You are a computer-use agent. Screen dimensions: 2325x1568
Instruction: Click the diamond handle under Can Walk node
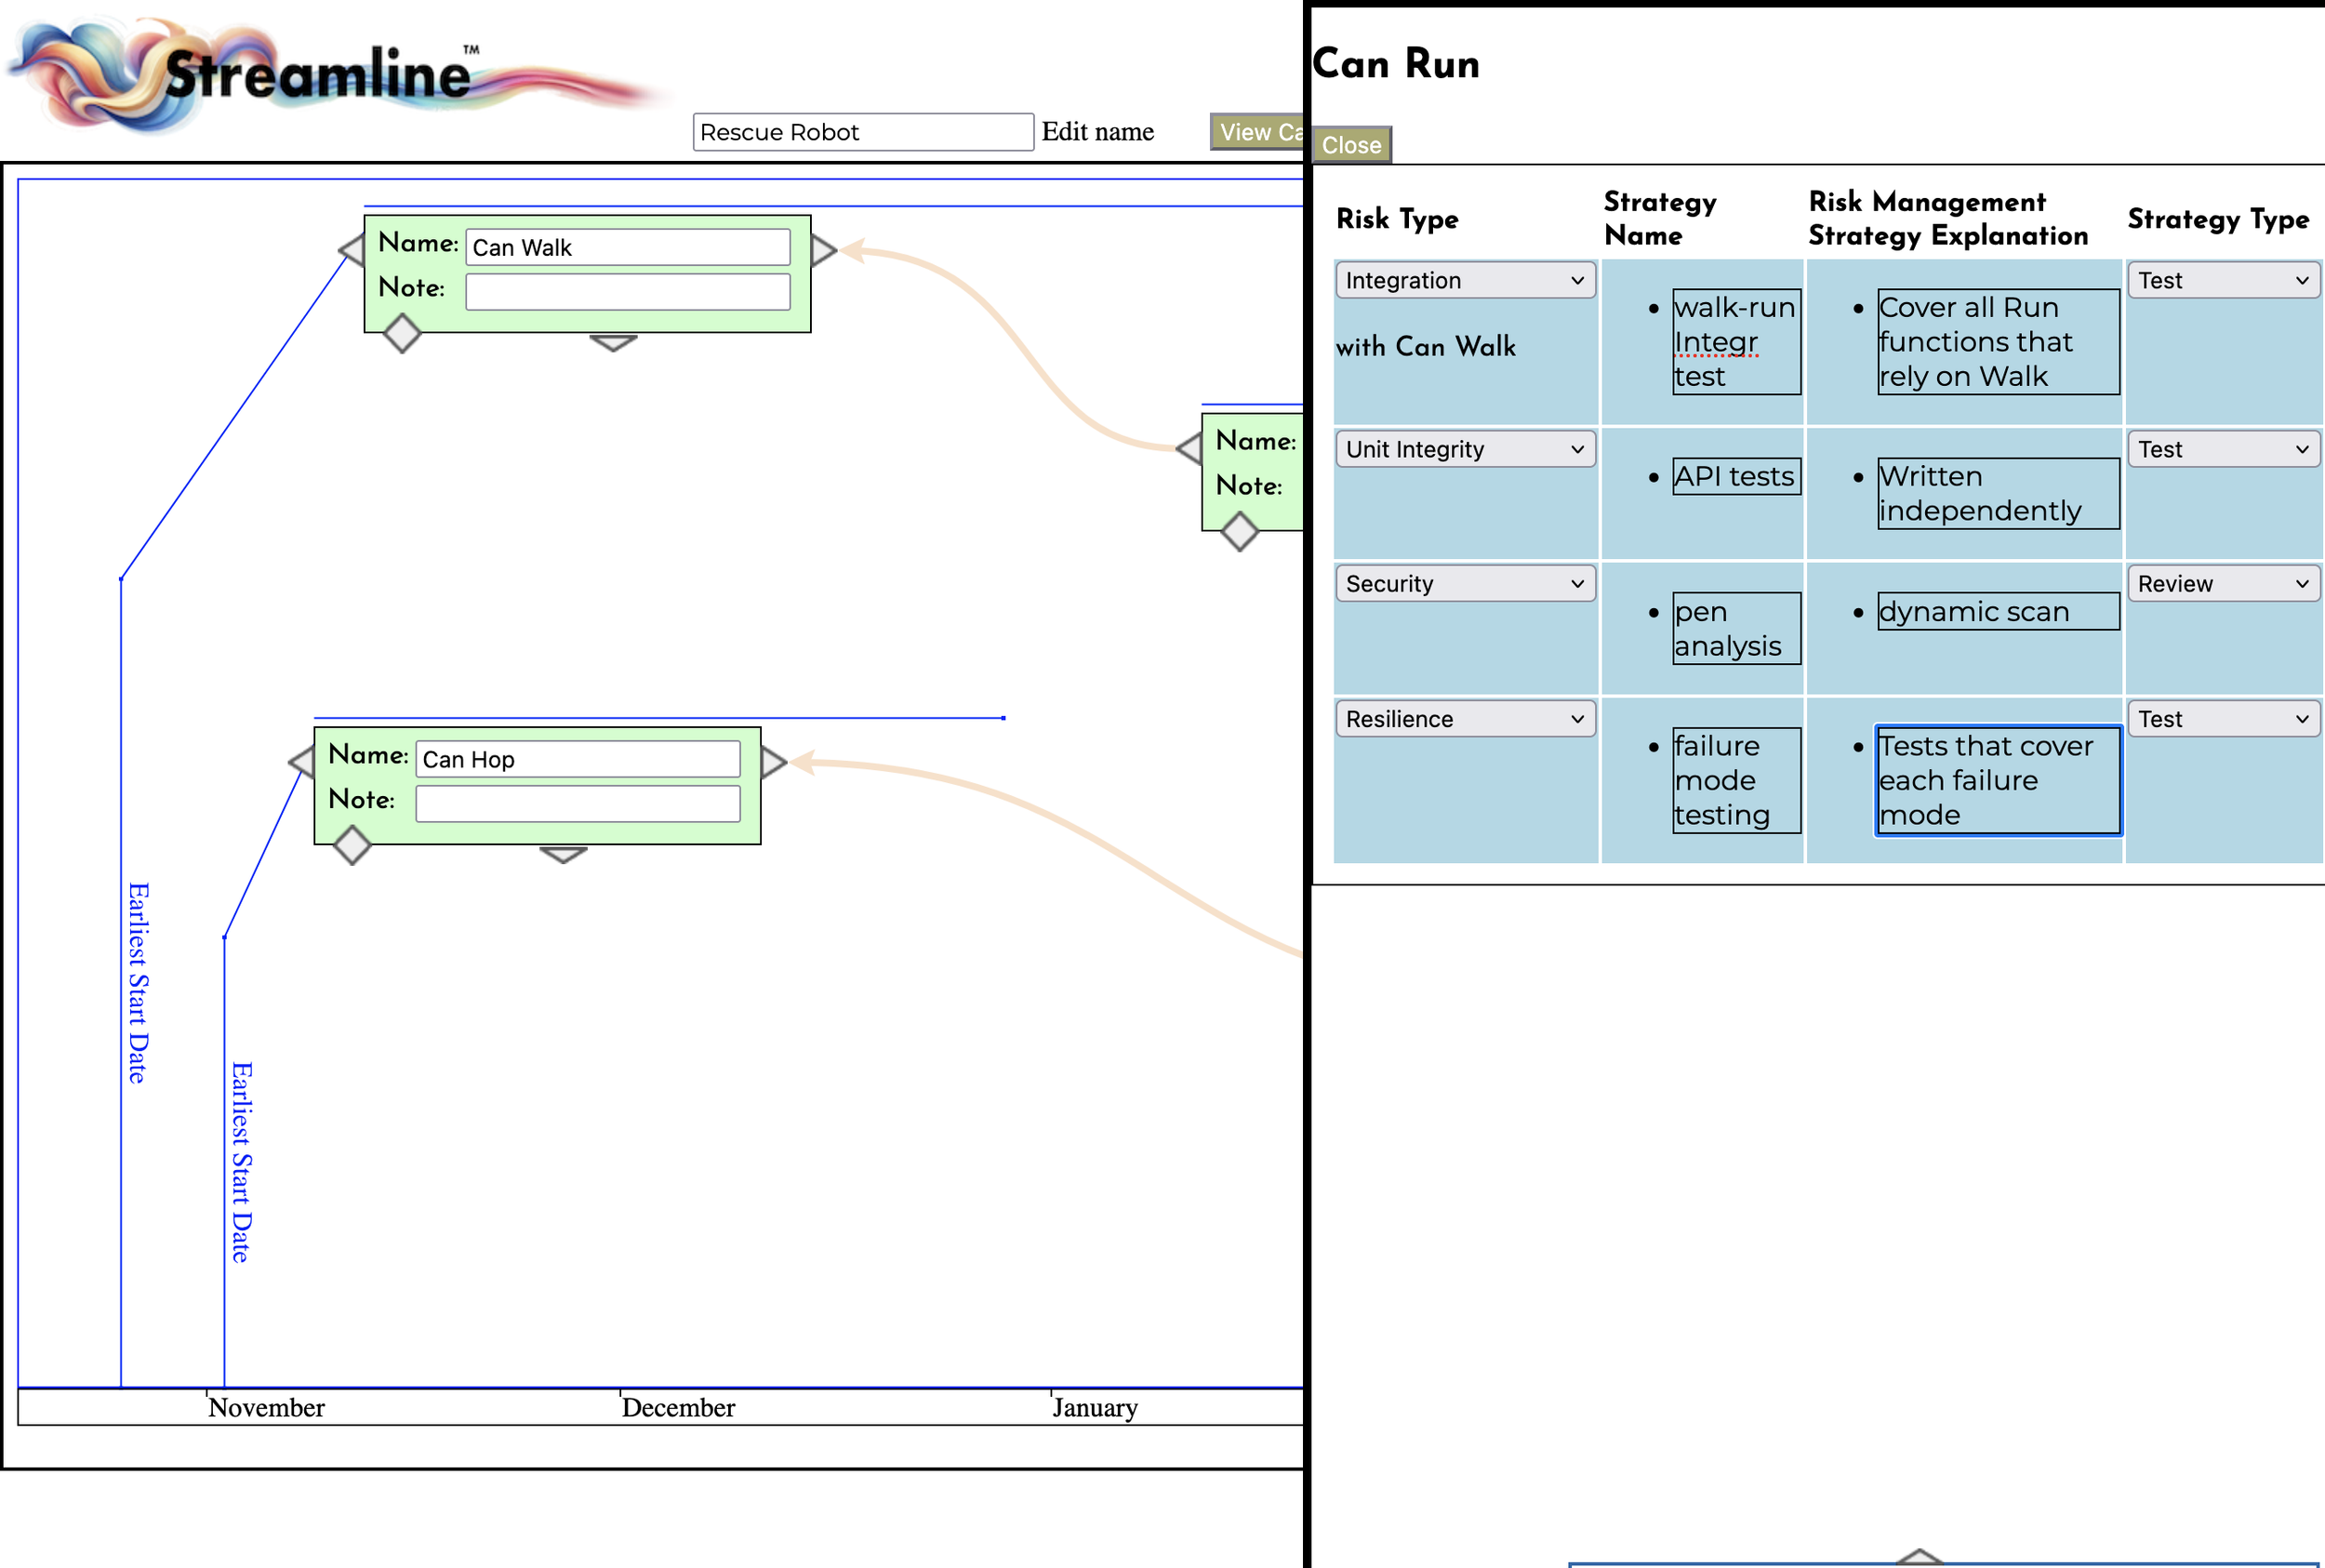pos(402,334)
